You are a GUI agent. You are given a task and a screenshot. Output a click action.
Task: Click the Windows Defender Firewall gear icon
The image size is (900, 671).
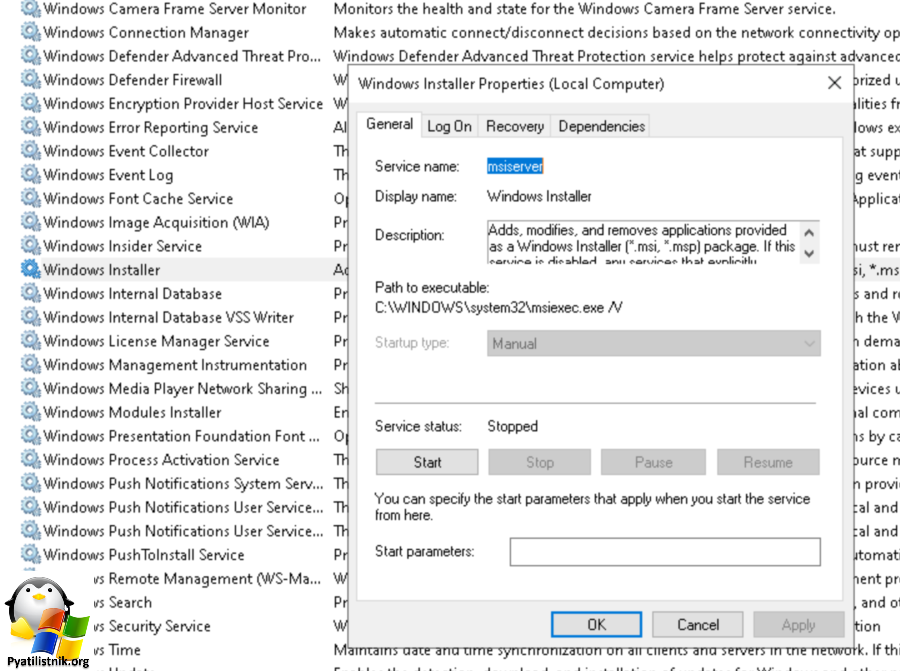[30, 80]
